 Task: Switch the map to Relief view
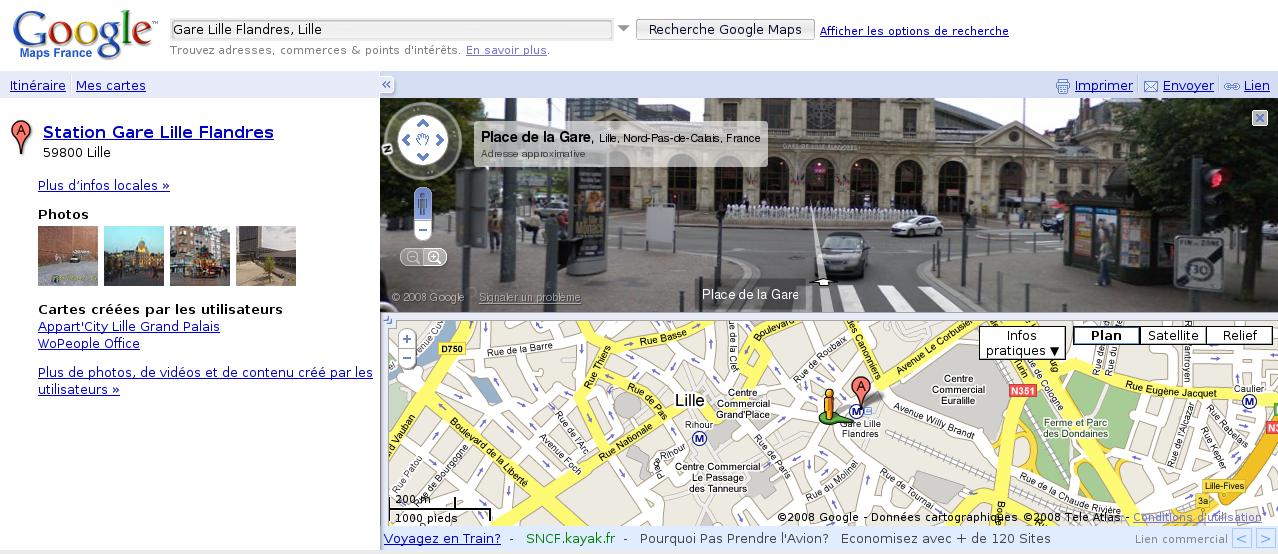1239,336
